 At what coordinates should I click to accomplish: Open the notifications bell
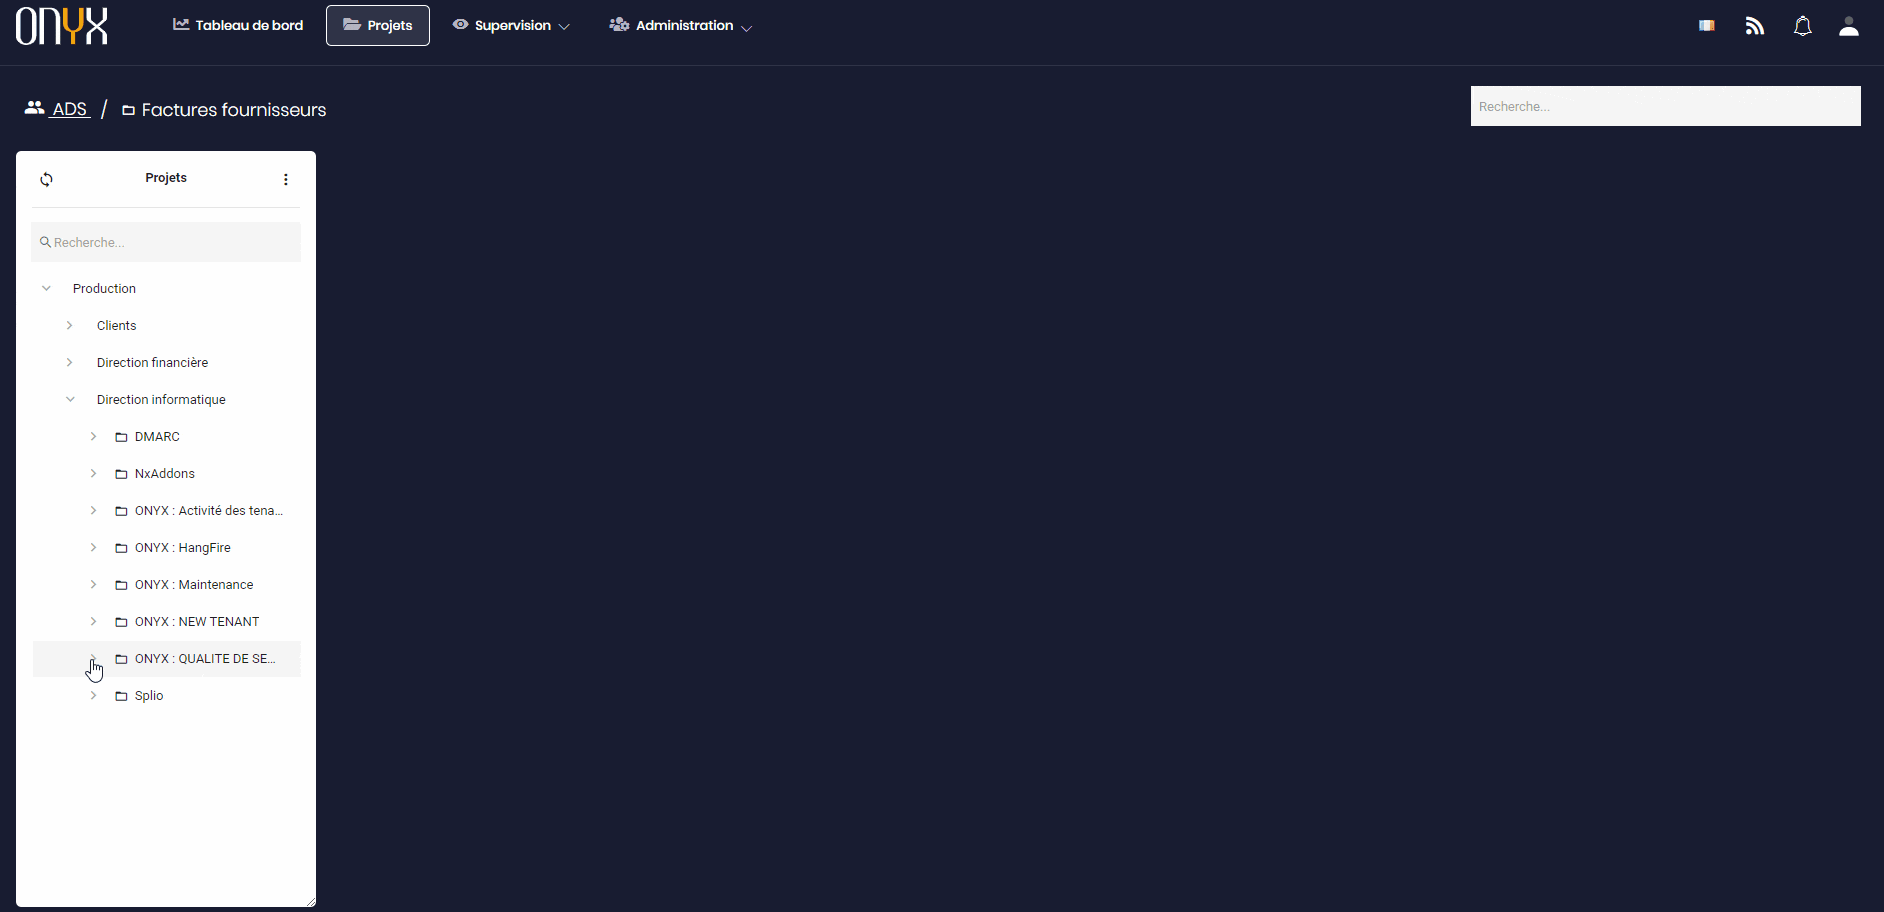coord(1803,26)
